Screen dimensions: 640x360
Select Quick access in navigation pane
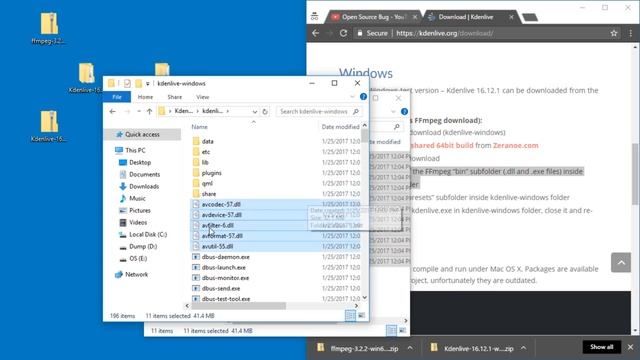pyautogui.click(x=142, y=134)
